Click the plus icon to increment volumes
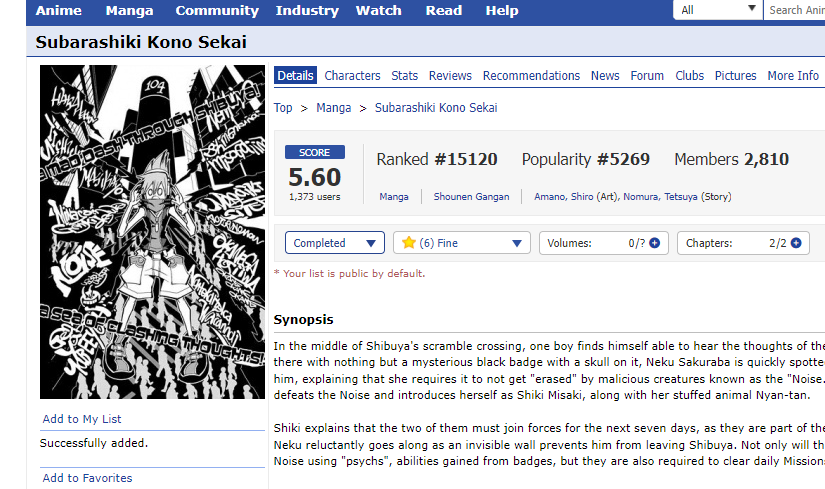 [x=654, y=243]
